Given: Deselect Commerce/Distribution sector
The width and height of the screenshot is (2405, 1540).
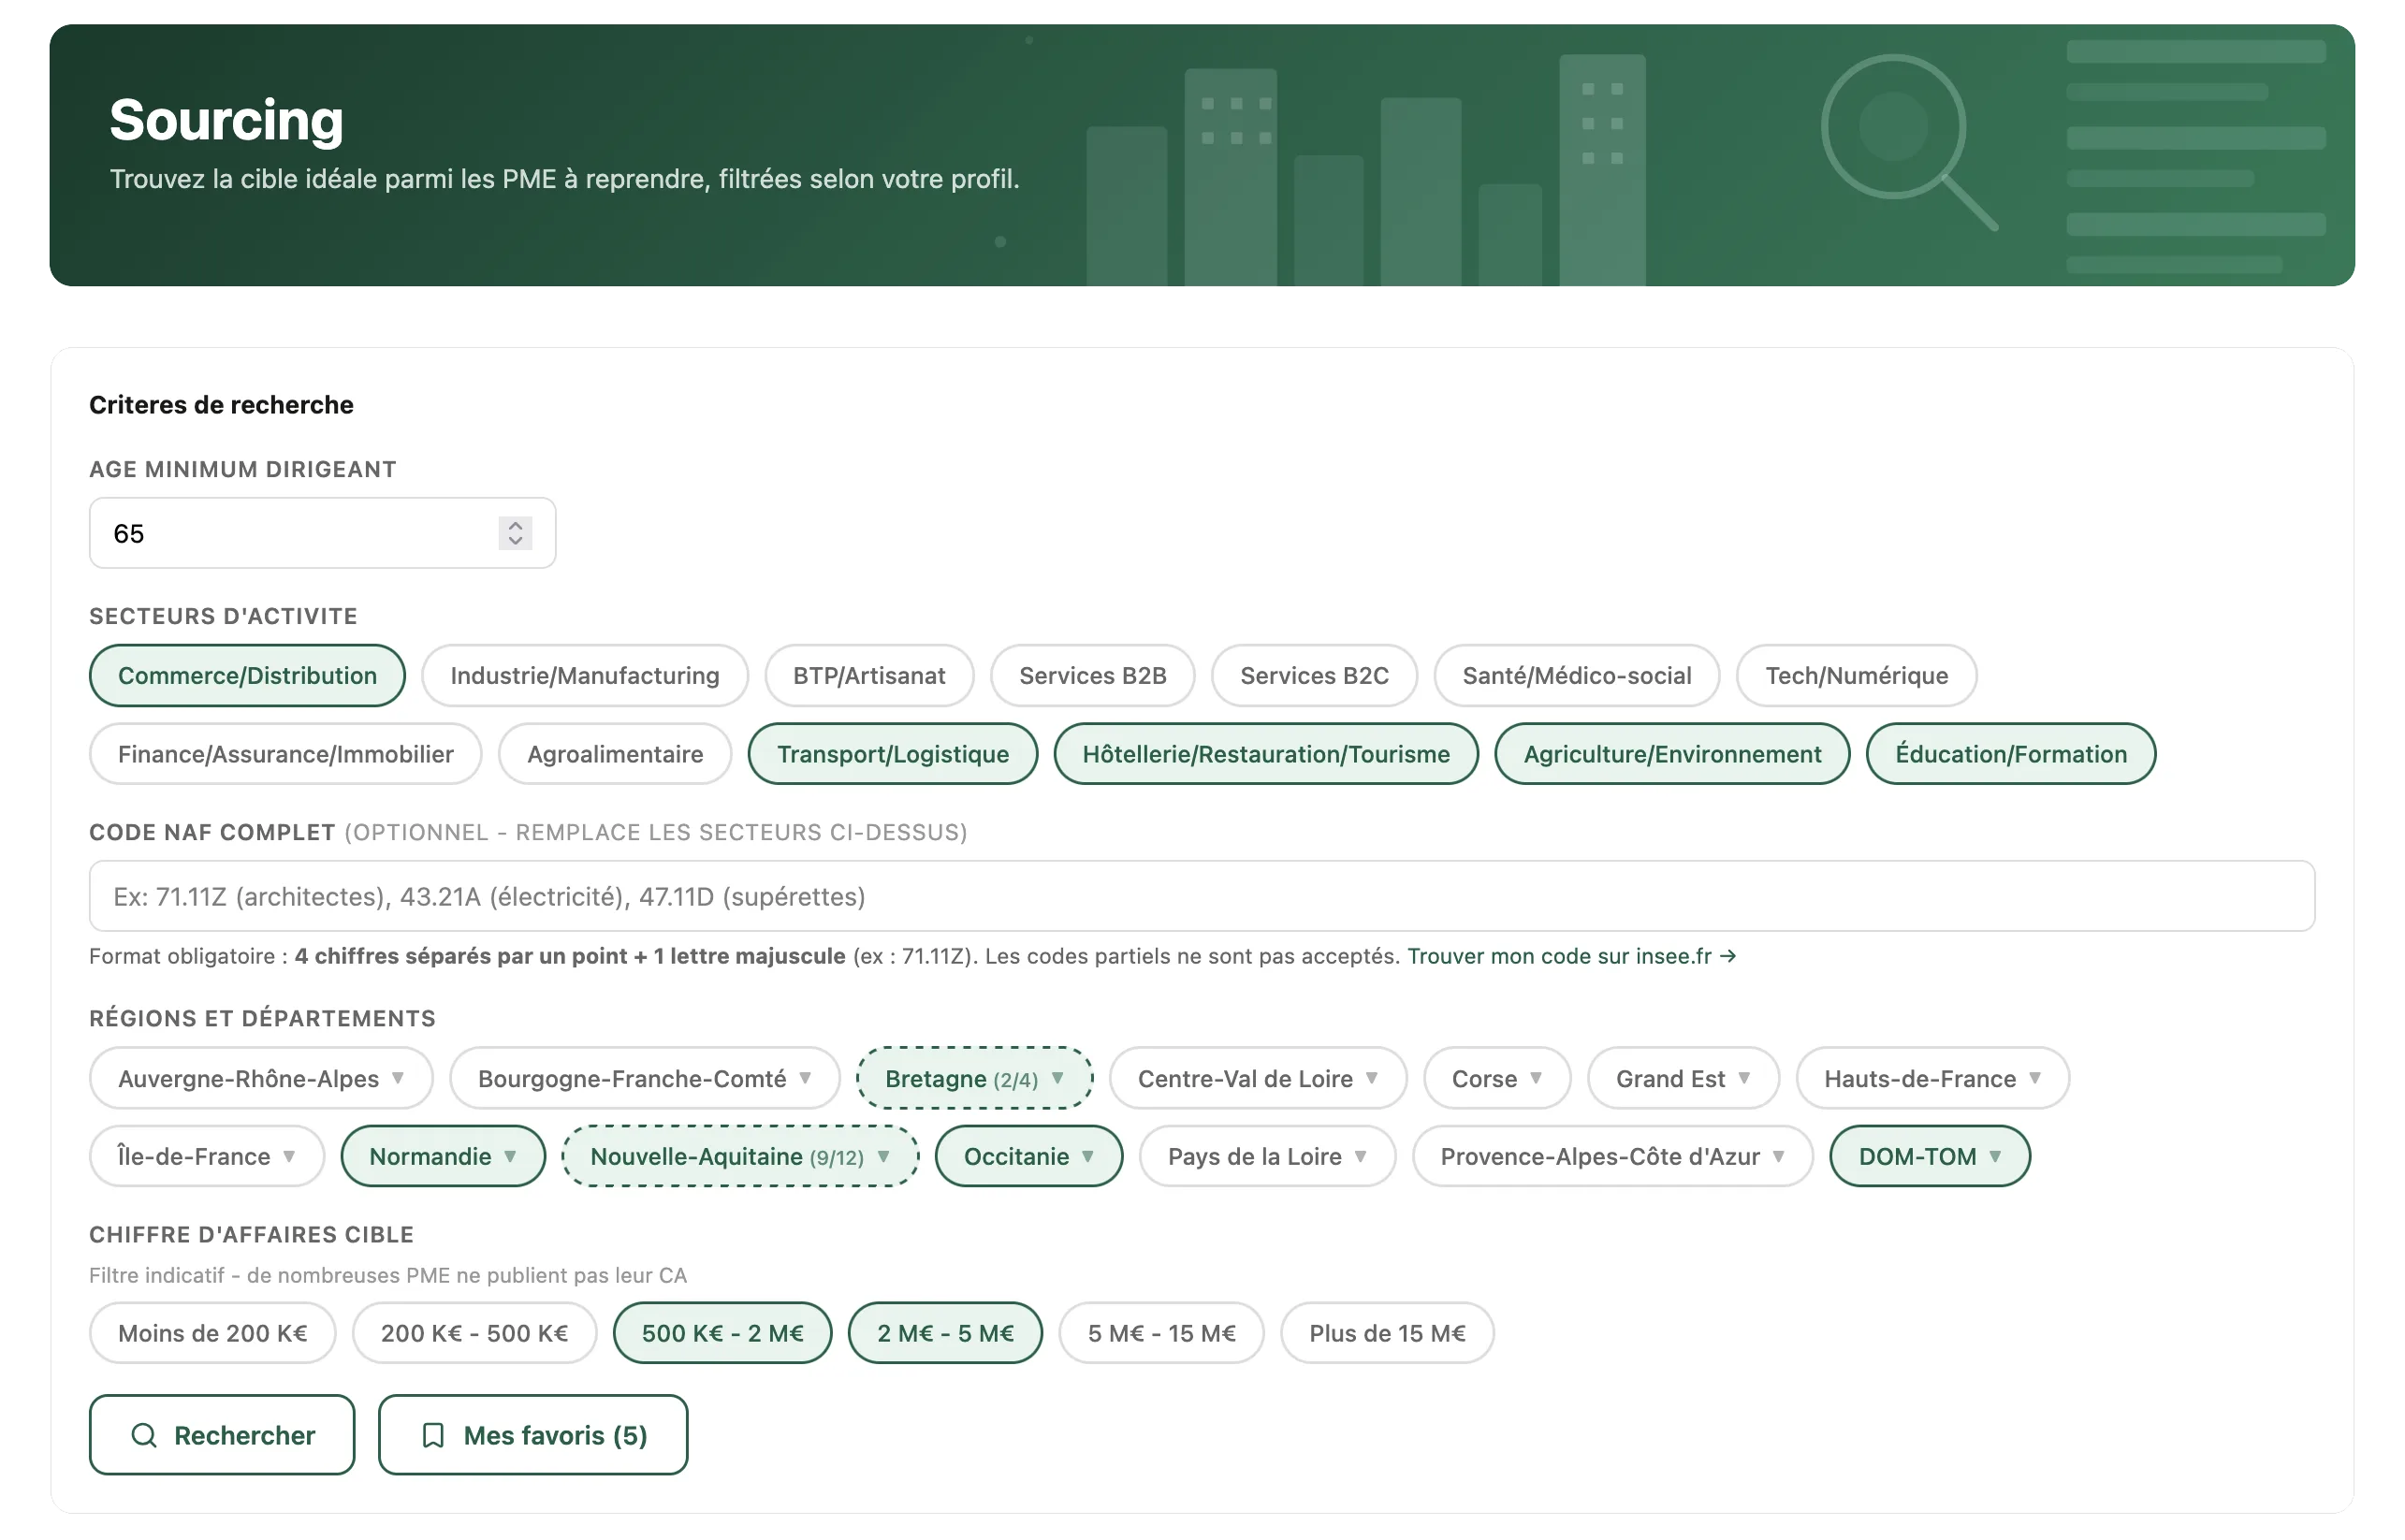Looking at the screenshot, I should click(247, 675).
